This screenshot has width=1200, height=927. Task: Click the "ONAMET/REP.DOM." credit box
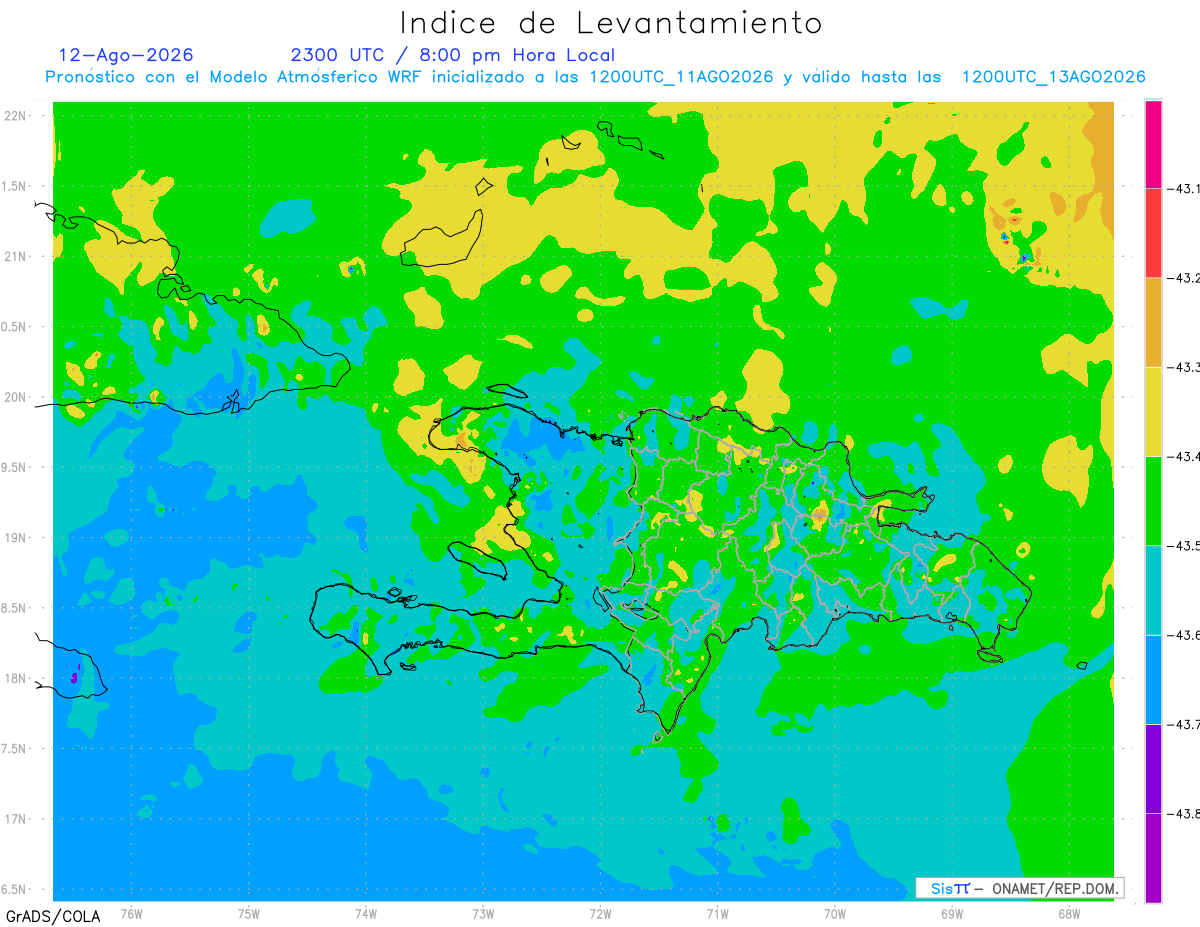[x=1019, y=888]
